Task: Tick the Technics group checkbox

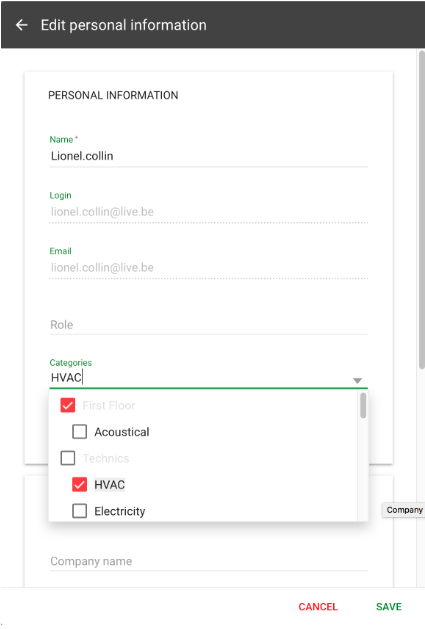Action: click(68, 458)
